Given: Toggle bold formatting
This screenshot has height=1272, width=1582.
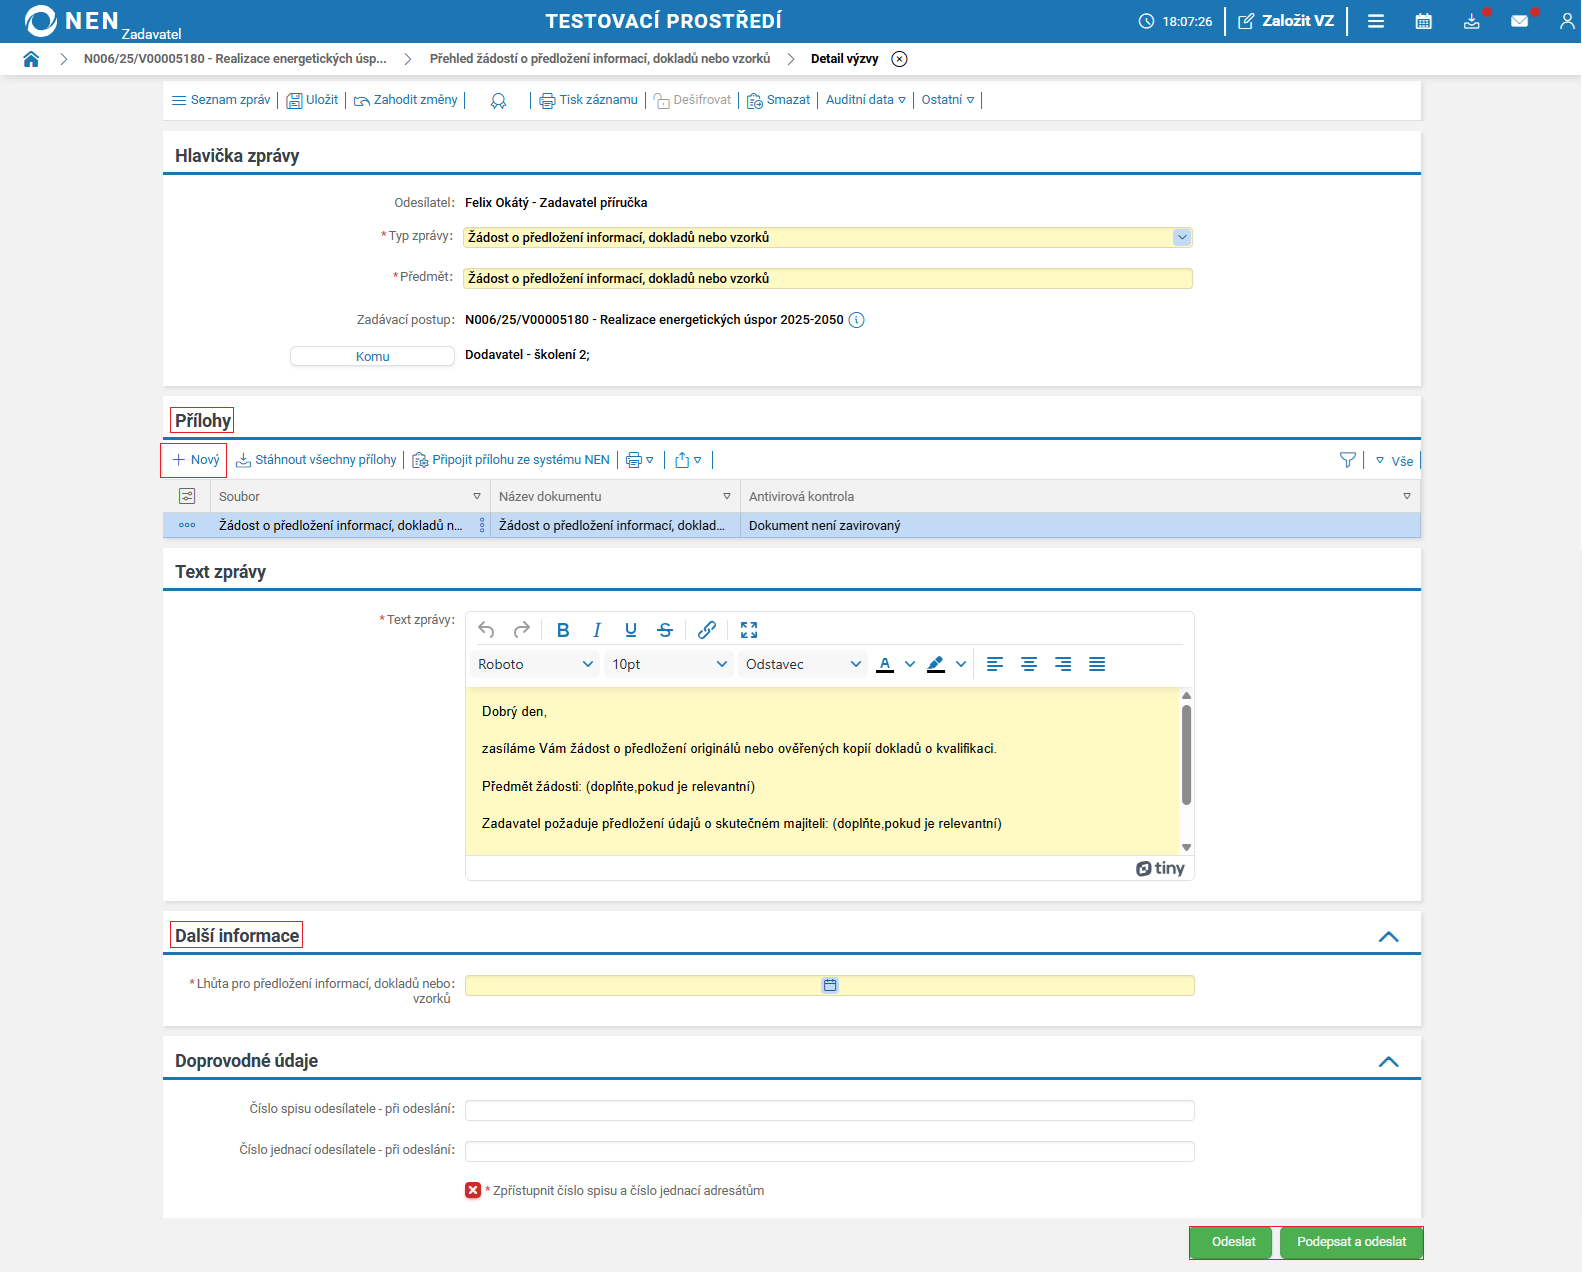Looking at the screenshot, I should point(563,630).
